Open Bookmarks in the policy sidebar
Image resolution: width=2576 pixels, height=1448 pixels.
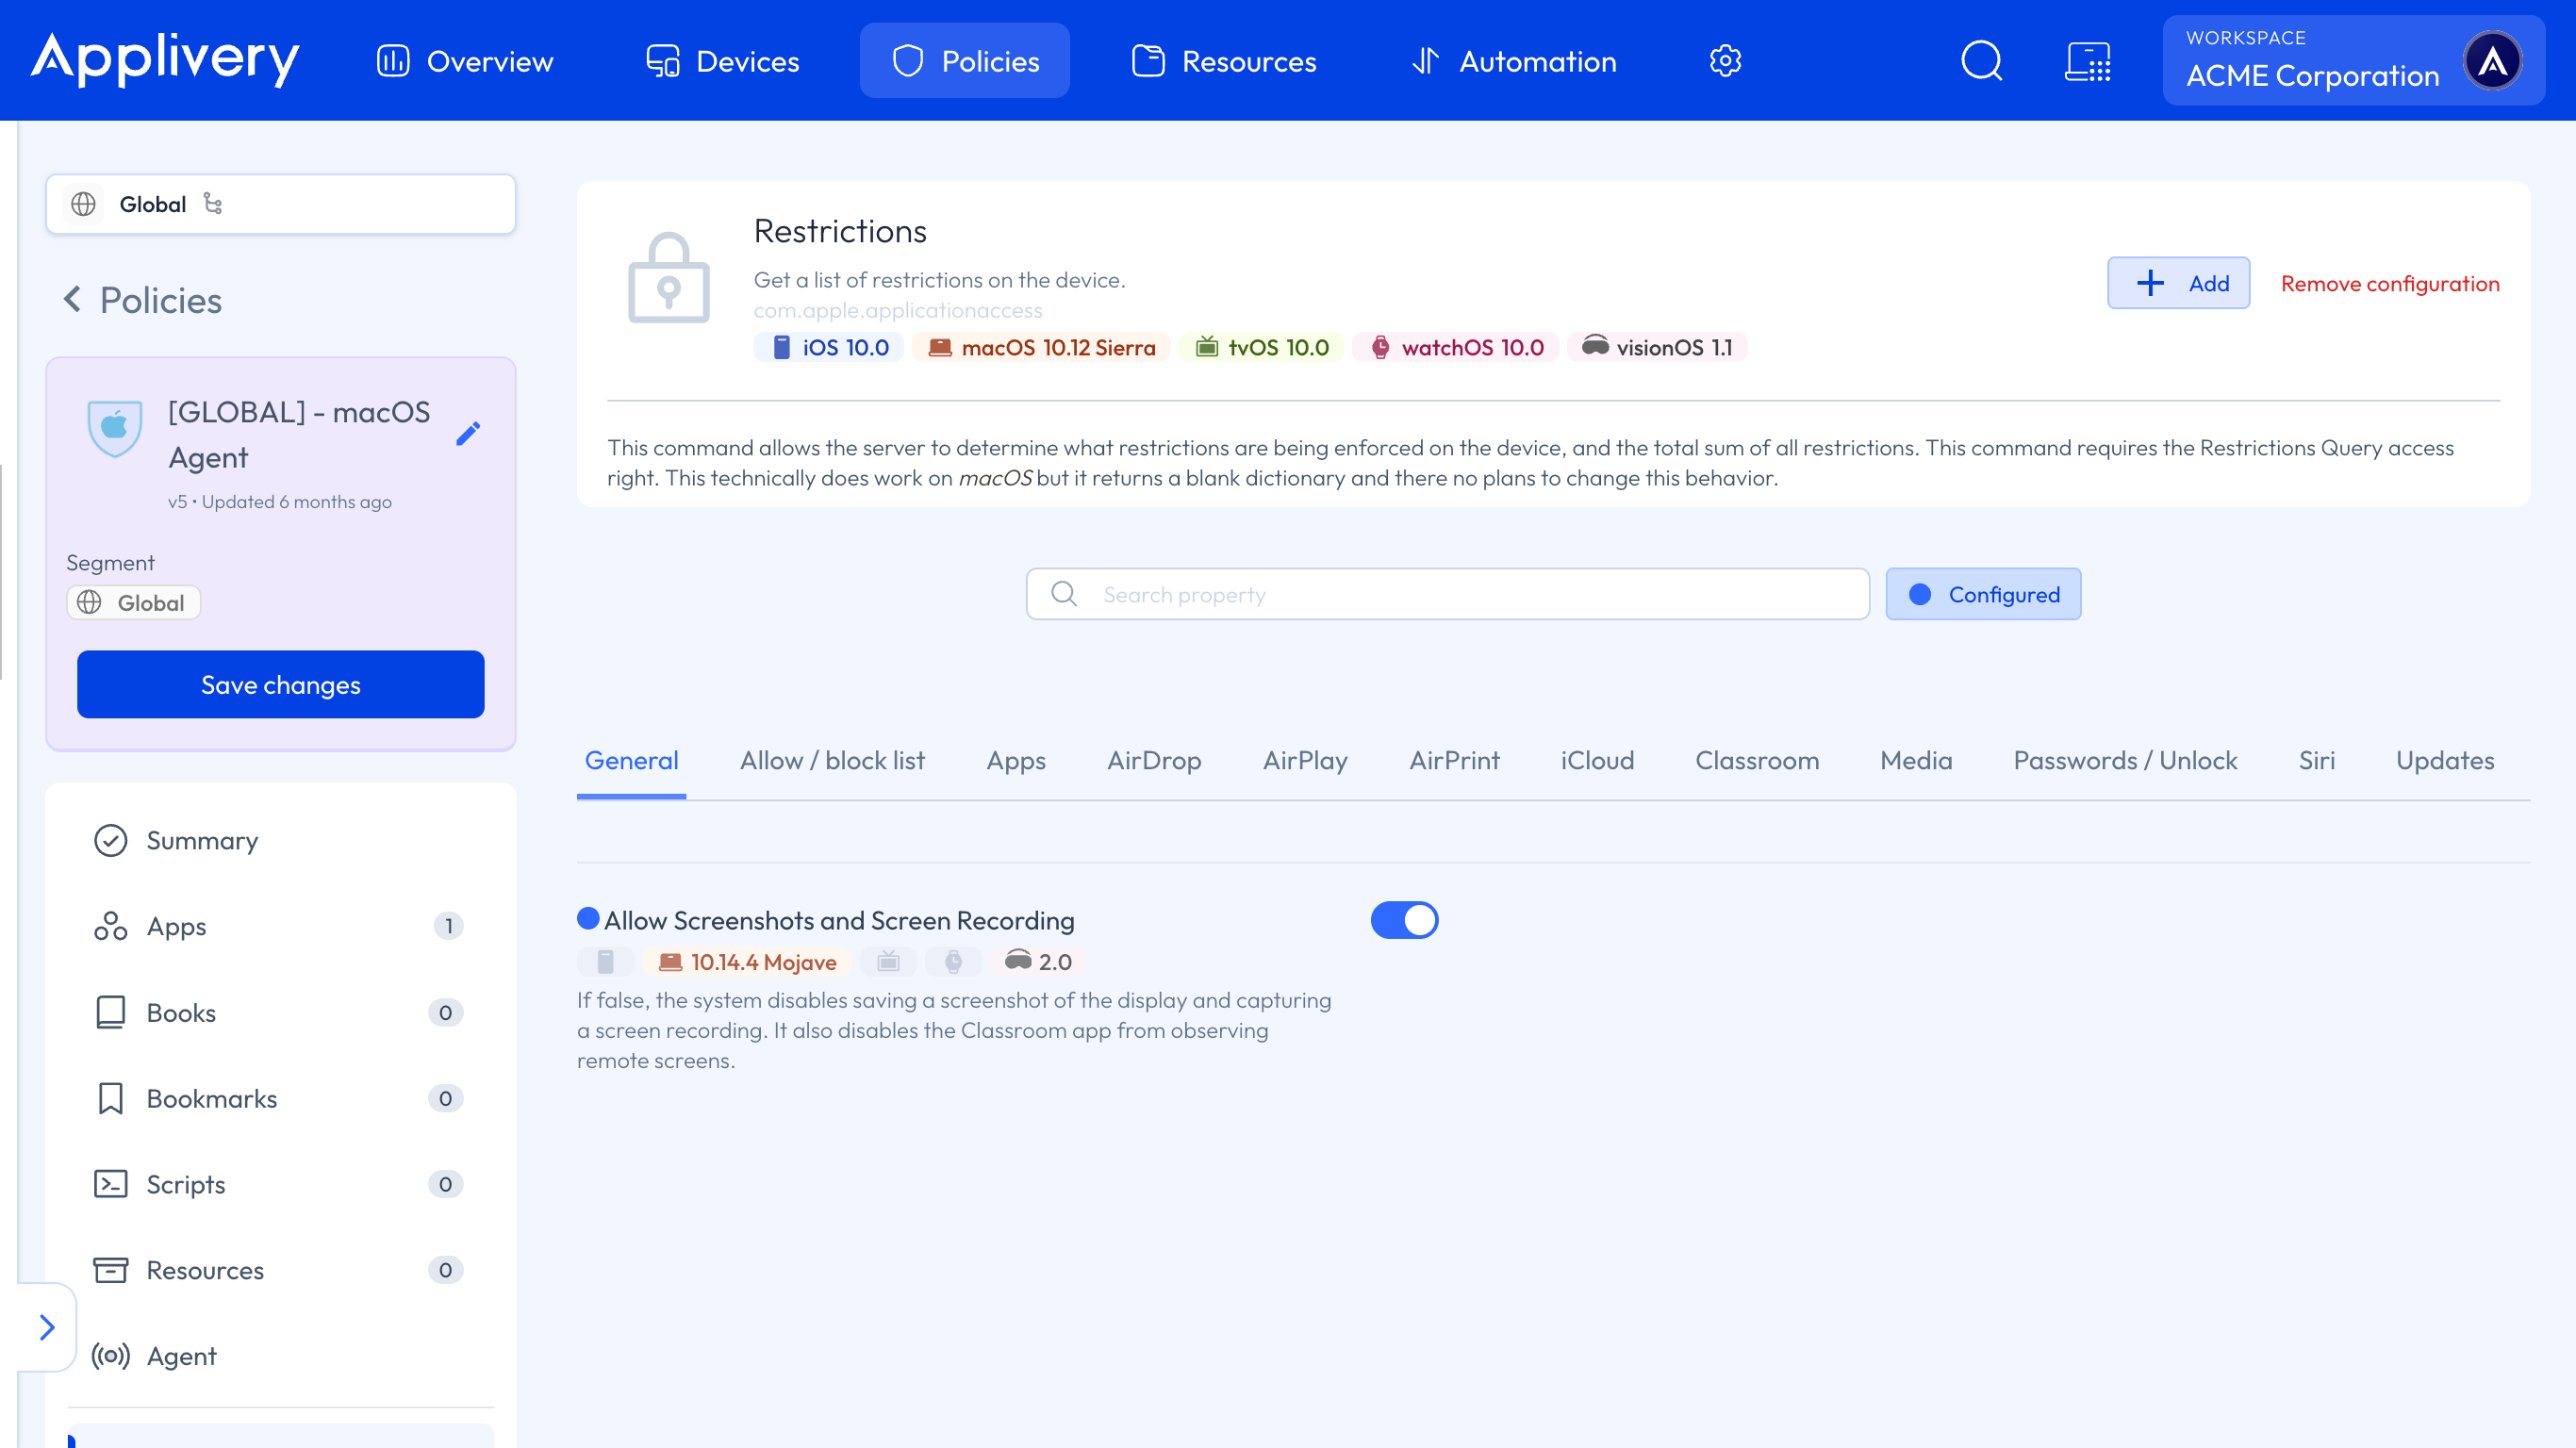(280, 1098)
